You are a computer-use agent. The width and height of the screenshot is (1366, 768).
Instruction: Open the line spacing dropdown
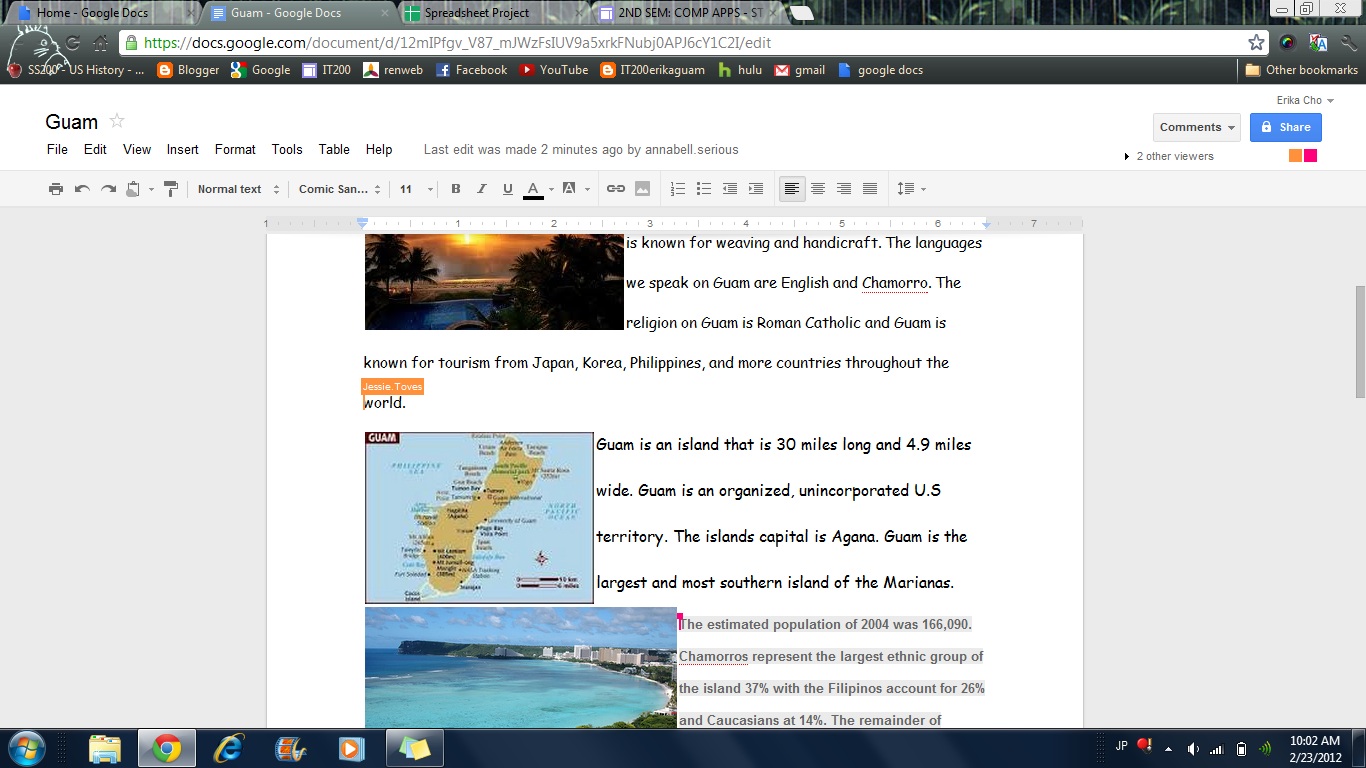pyautogui.click(x=911, y=189)
